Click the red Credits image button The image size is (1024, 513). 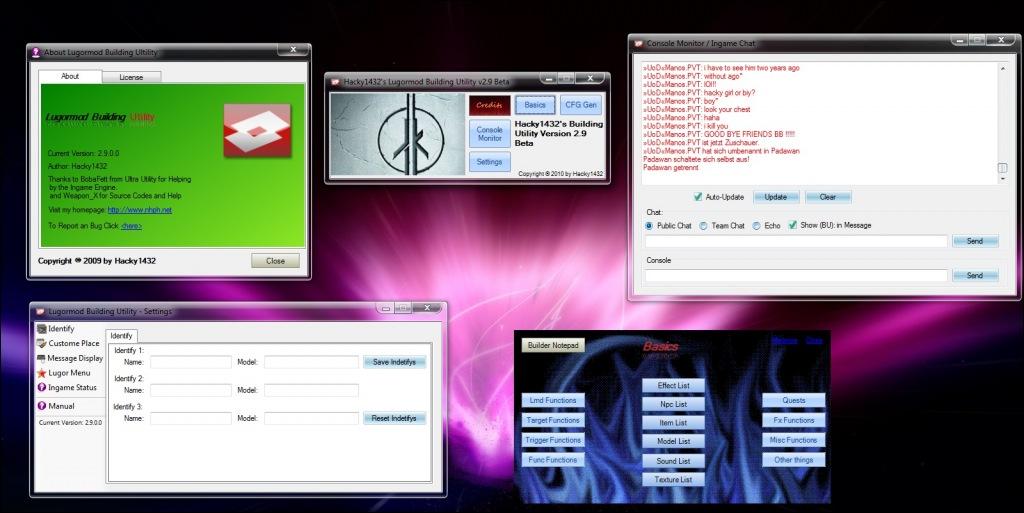pyautogui.click(x=490, y=105)
